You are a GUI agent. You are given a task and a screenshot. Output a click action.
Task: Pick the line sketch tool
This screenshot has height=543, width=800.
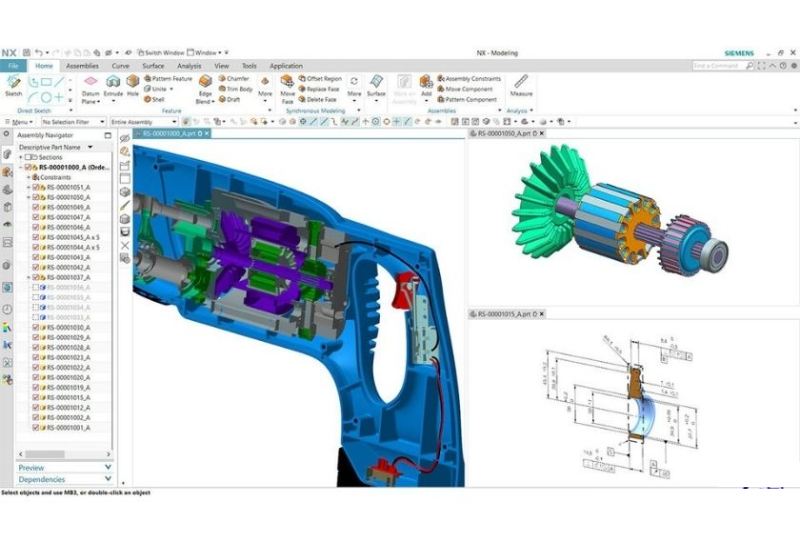point(59,82)
